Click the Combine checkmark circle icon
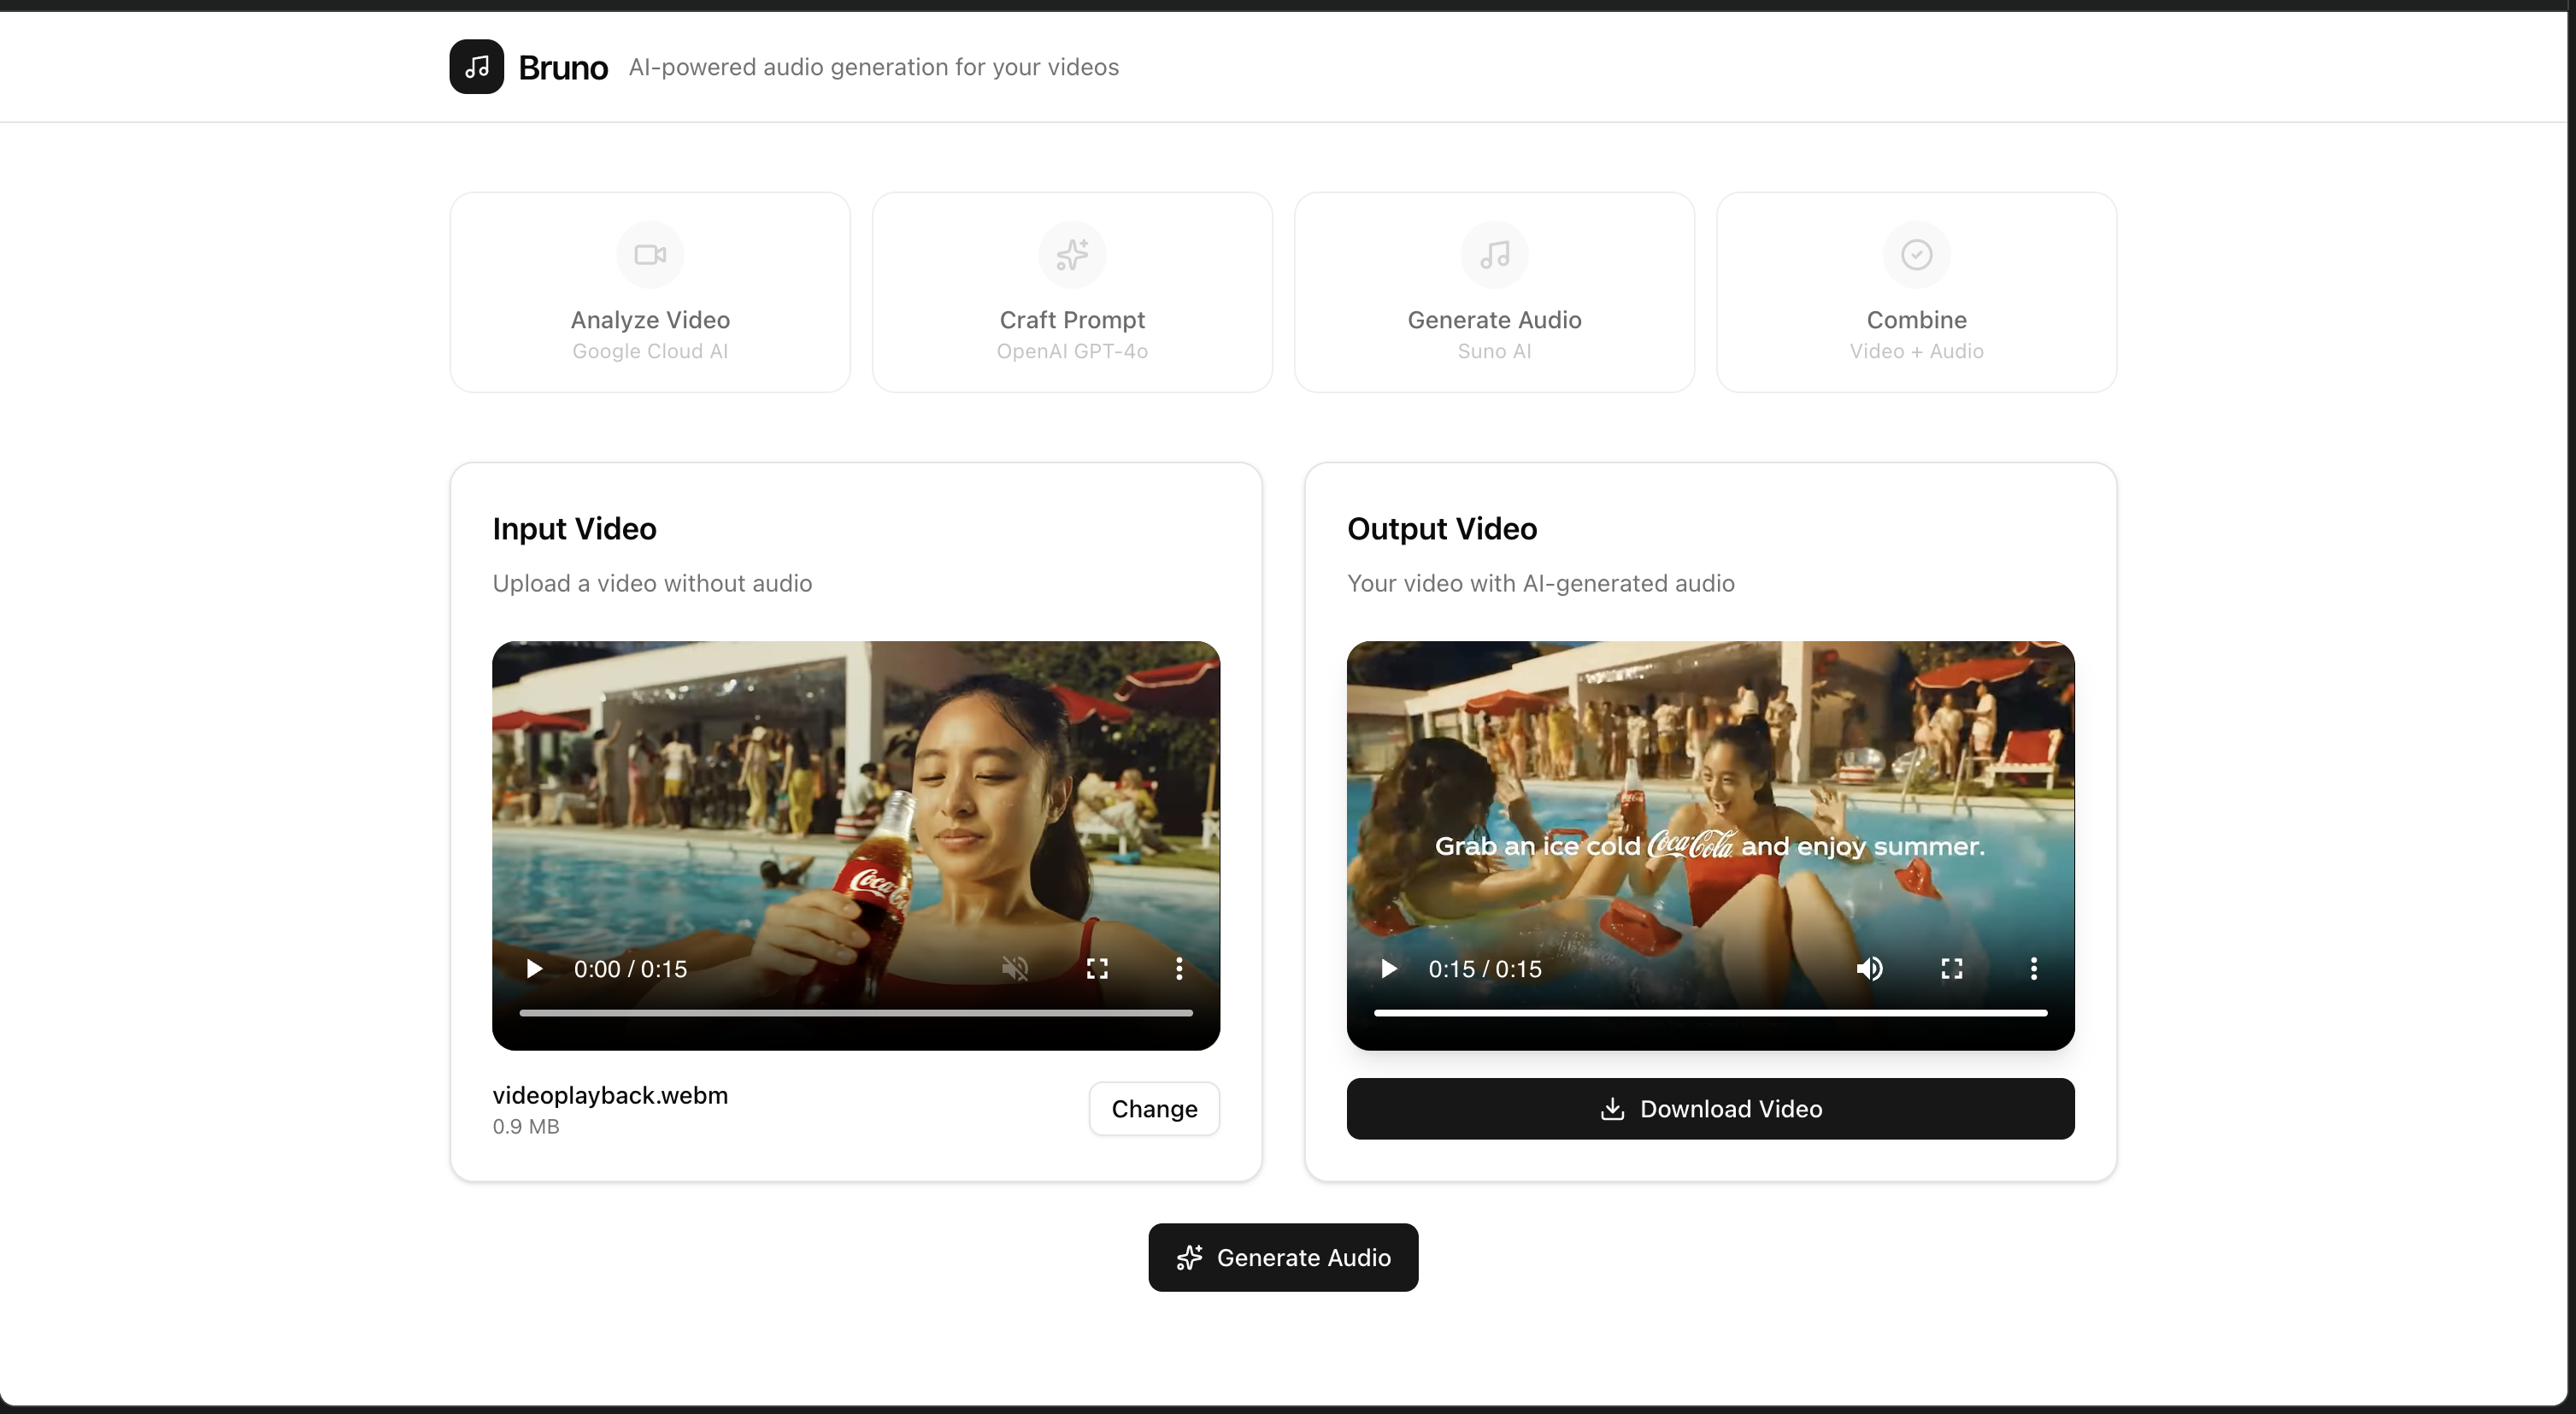2576x1414 pixels. pyautogui.click(x=1916, y=255)
